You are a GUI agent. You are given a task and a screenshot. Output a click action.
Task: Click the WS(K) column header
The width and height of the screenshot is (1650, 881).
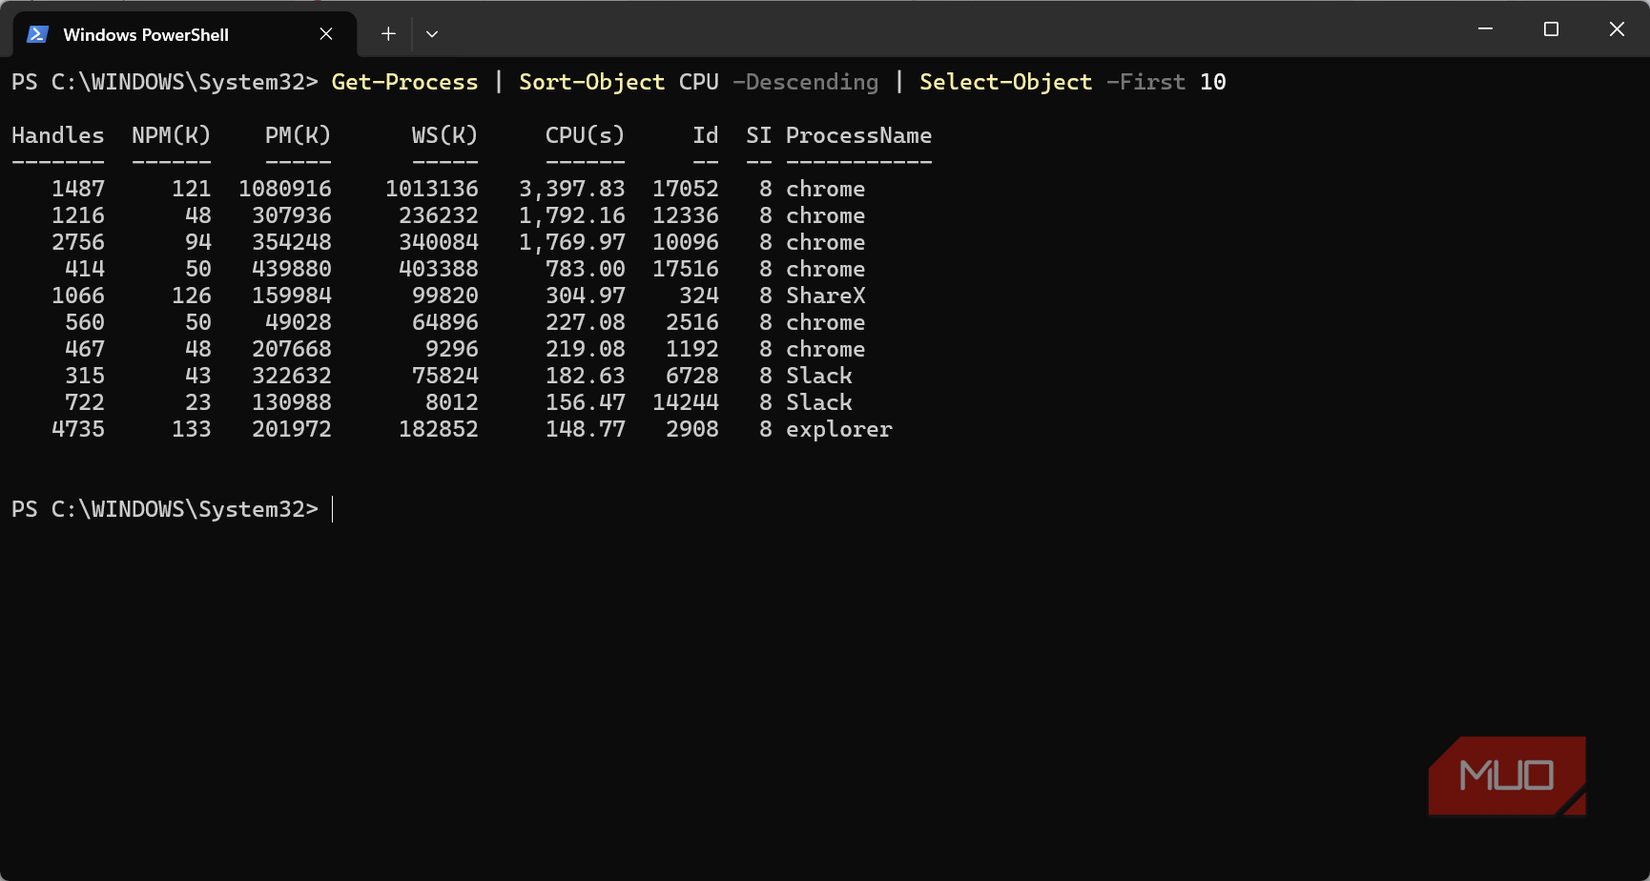coord(445,135)
